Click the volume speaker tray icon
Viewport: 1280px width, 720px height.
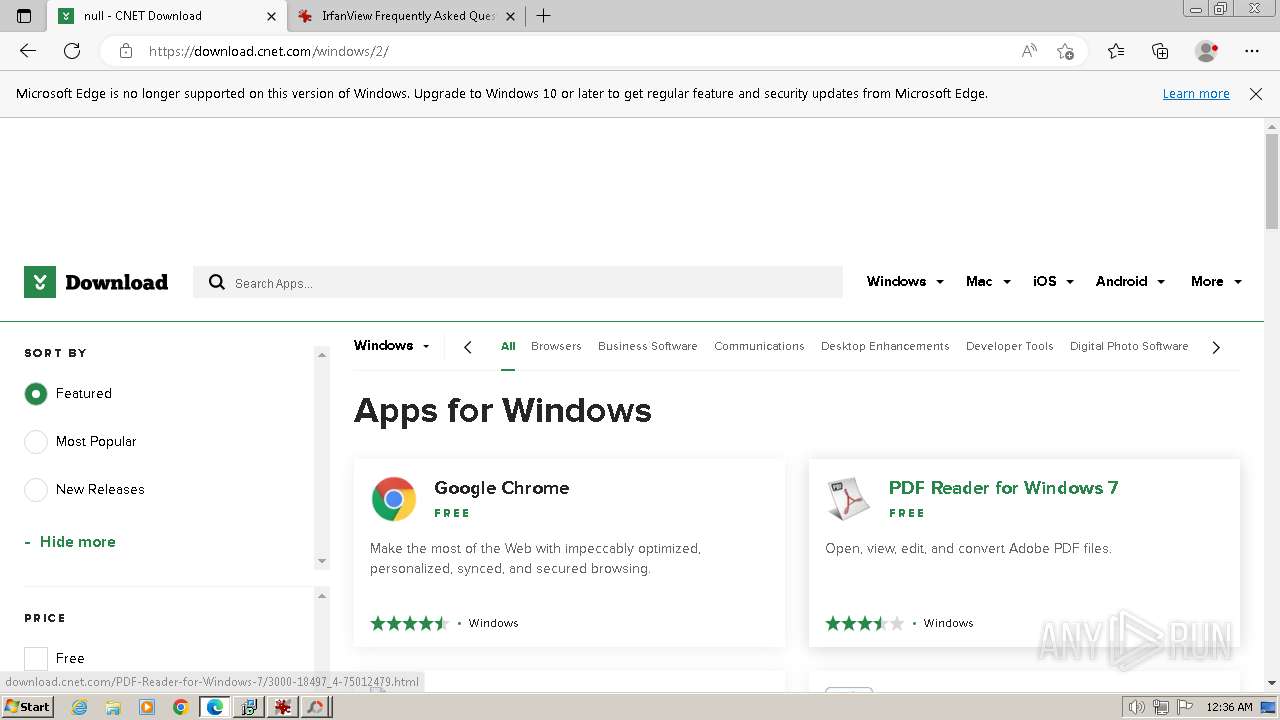point(1137,707)
